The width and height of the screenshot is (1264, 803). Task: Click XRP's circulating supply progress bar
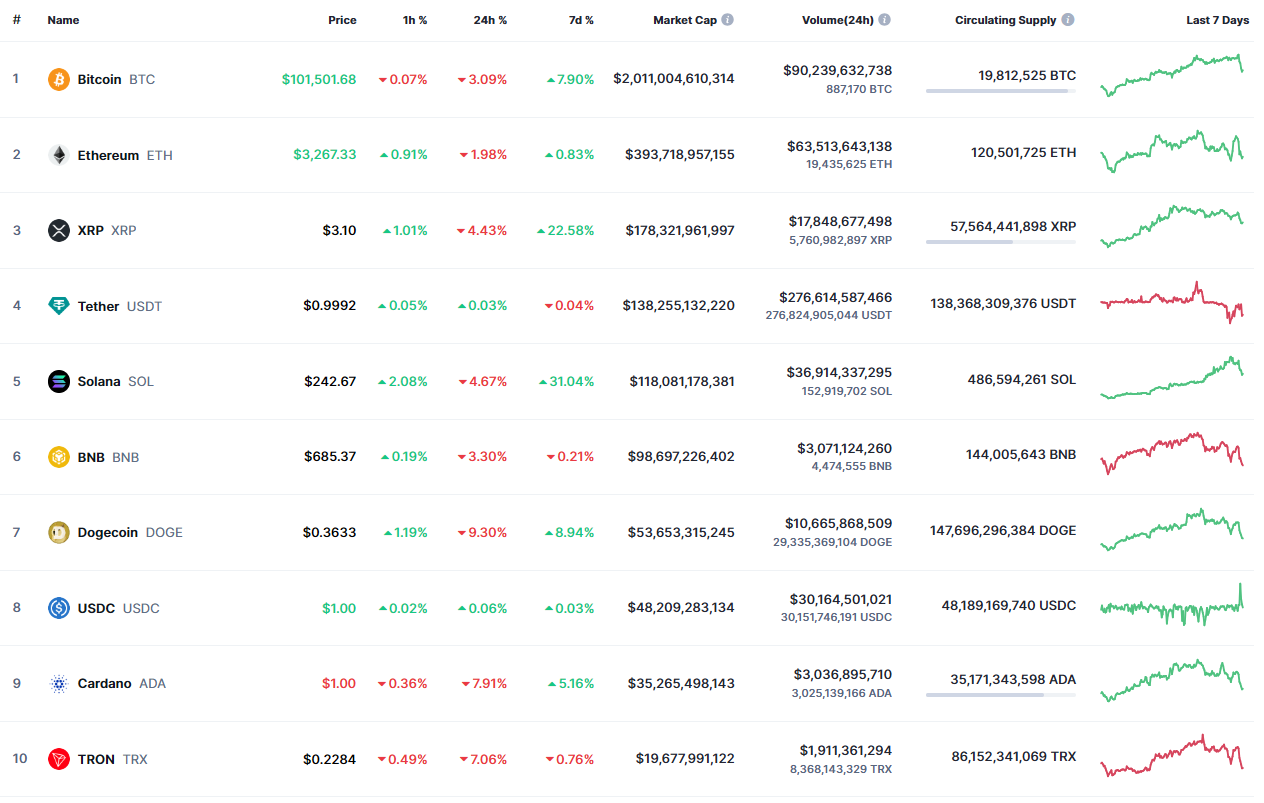point(1001,242)
